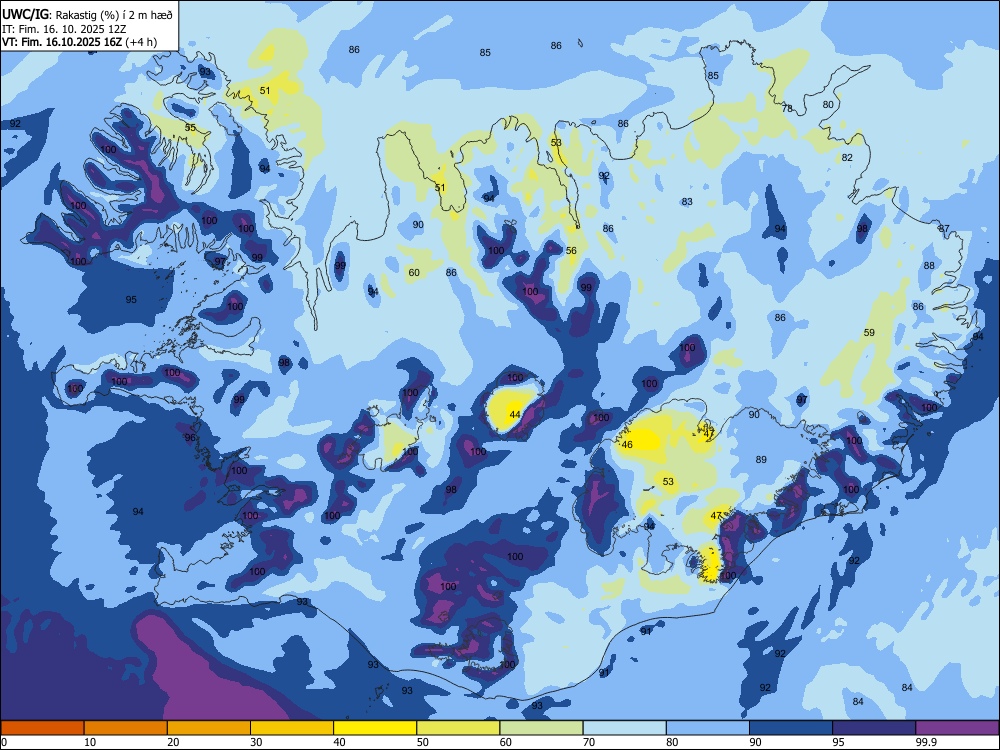Viewport: 1000px width, 750px height.
Task: Click the '55' value in the Westfjords
Action: (x=190, y=128)
